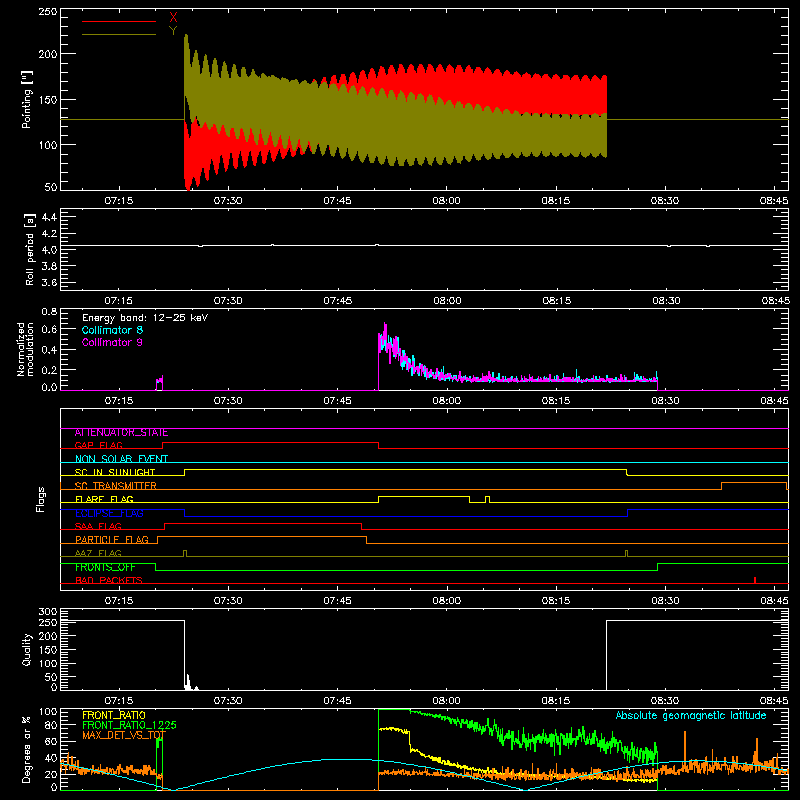The height and width of the screenshot is (800, 800).
Task: Click the 08:45 label under Pointing plot
Action: tap(774, 201)
